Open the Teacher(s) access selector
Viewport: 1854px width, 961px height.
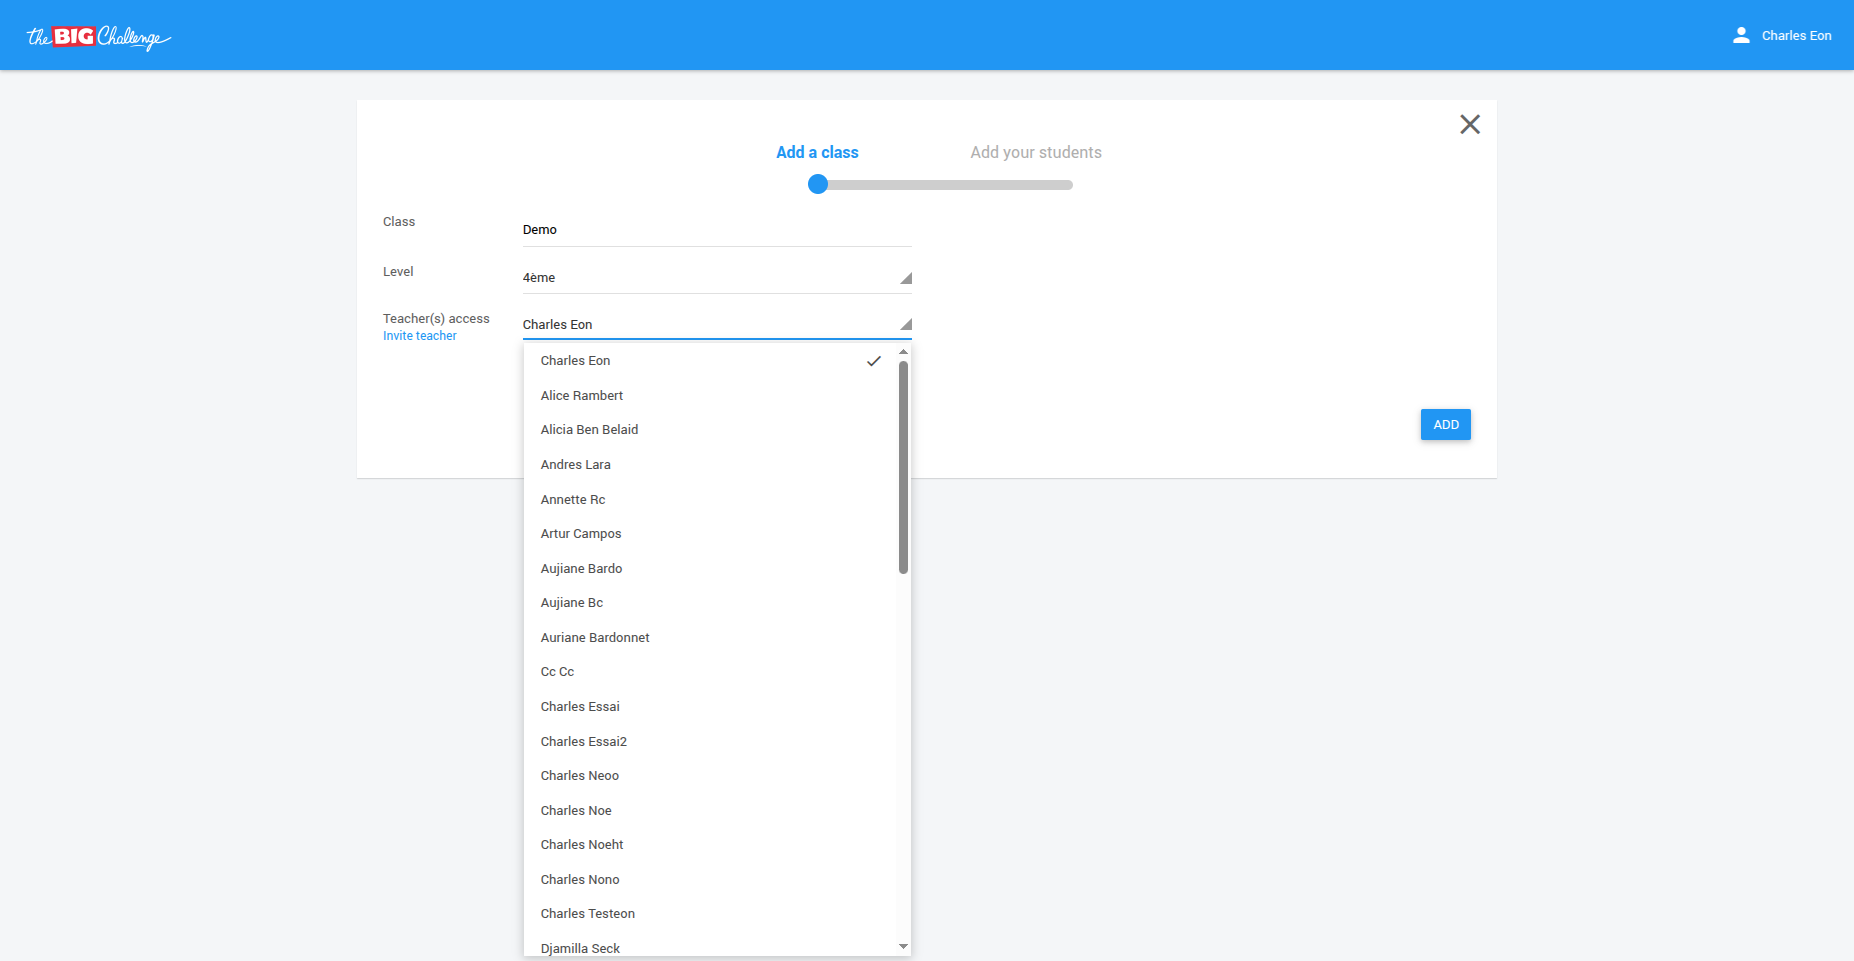click(x=716, y=324)
